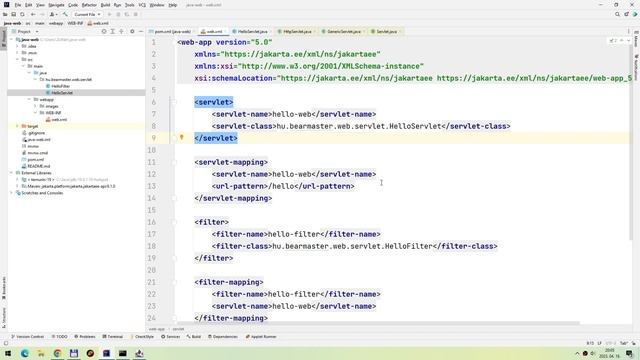The image size is (640, 360).
Task: Open the File menu
Action: (18, 5)
